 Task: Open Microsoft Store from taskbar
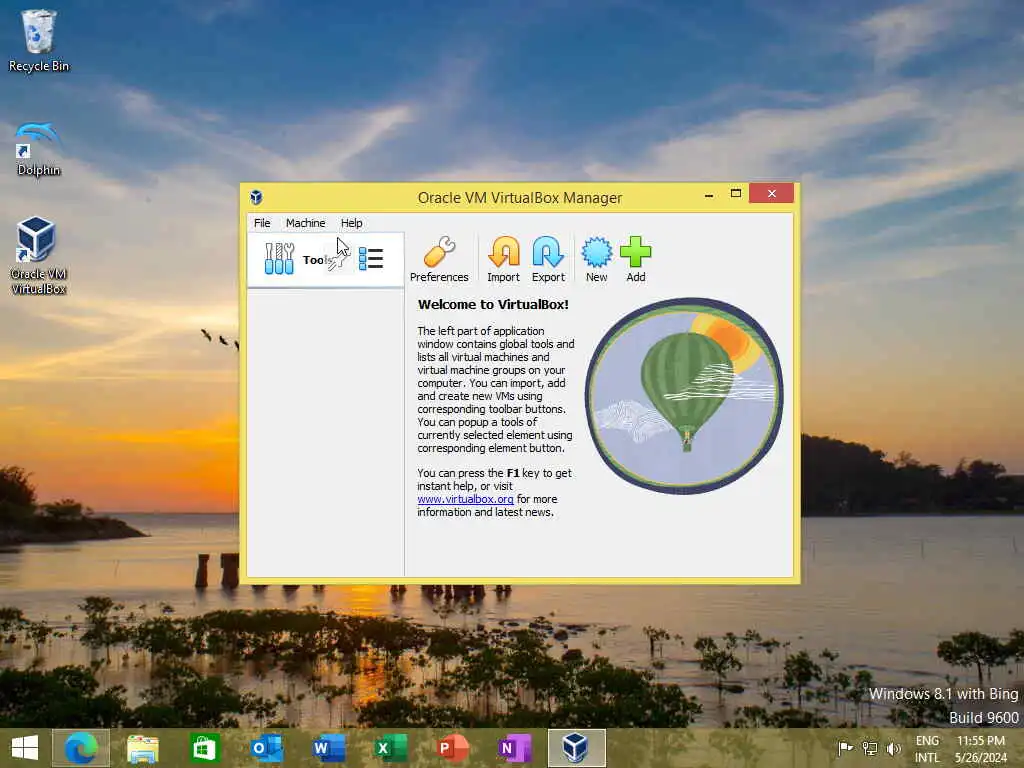204,748
